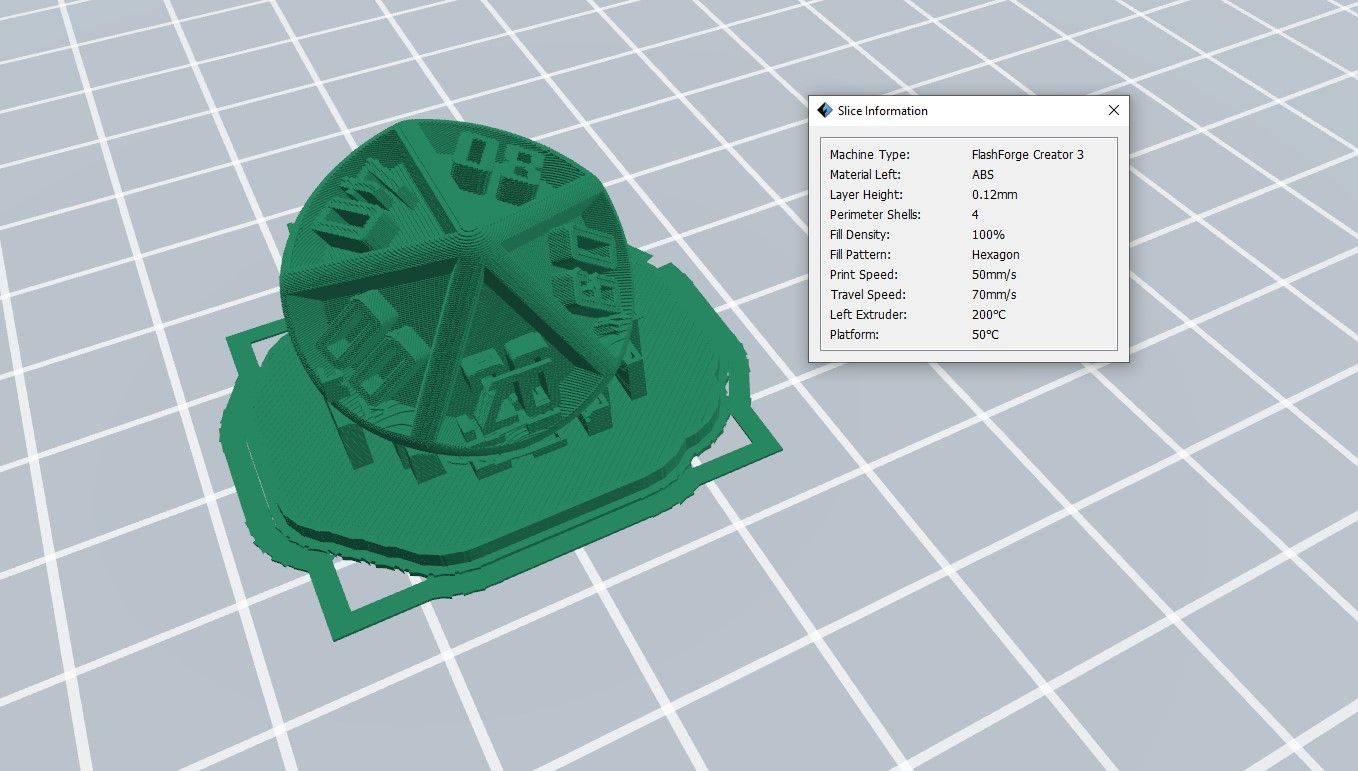Click the Slice Information title bar
Image resolution: width=1358 pixels, height=771 pixels.
pyautogui.click(x=960, y=111)
